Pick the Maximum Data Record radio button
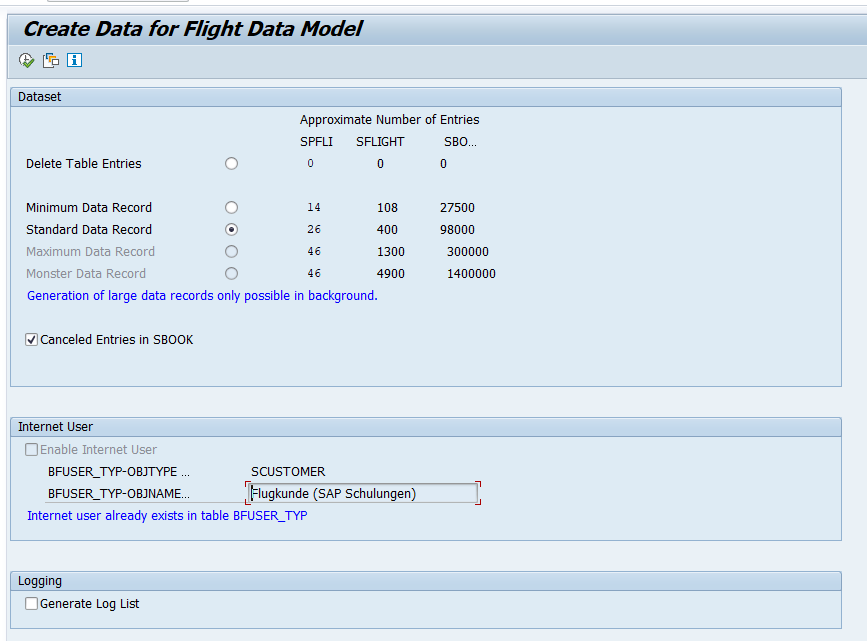This screenshot has width=867, height=641. point(232,252)
